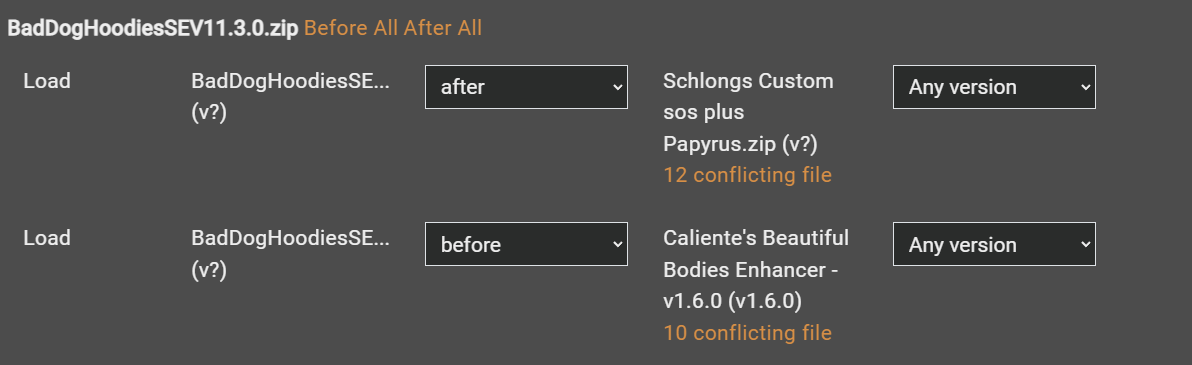Open 'Any version' dropdown for Schlongs Custom rule
This screenshot has height=365, width=1192.
coord(994,87)
